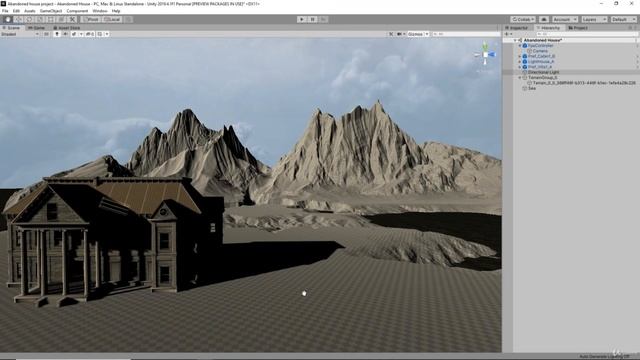
Task: Switch to the Project tab
Action: [x=578, y=28]
